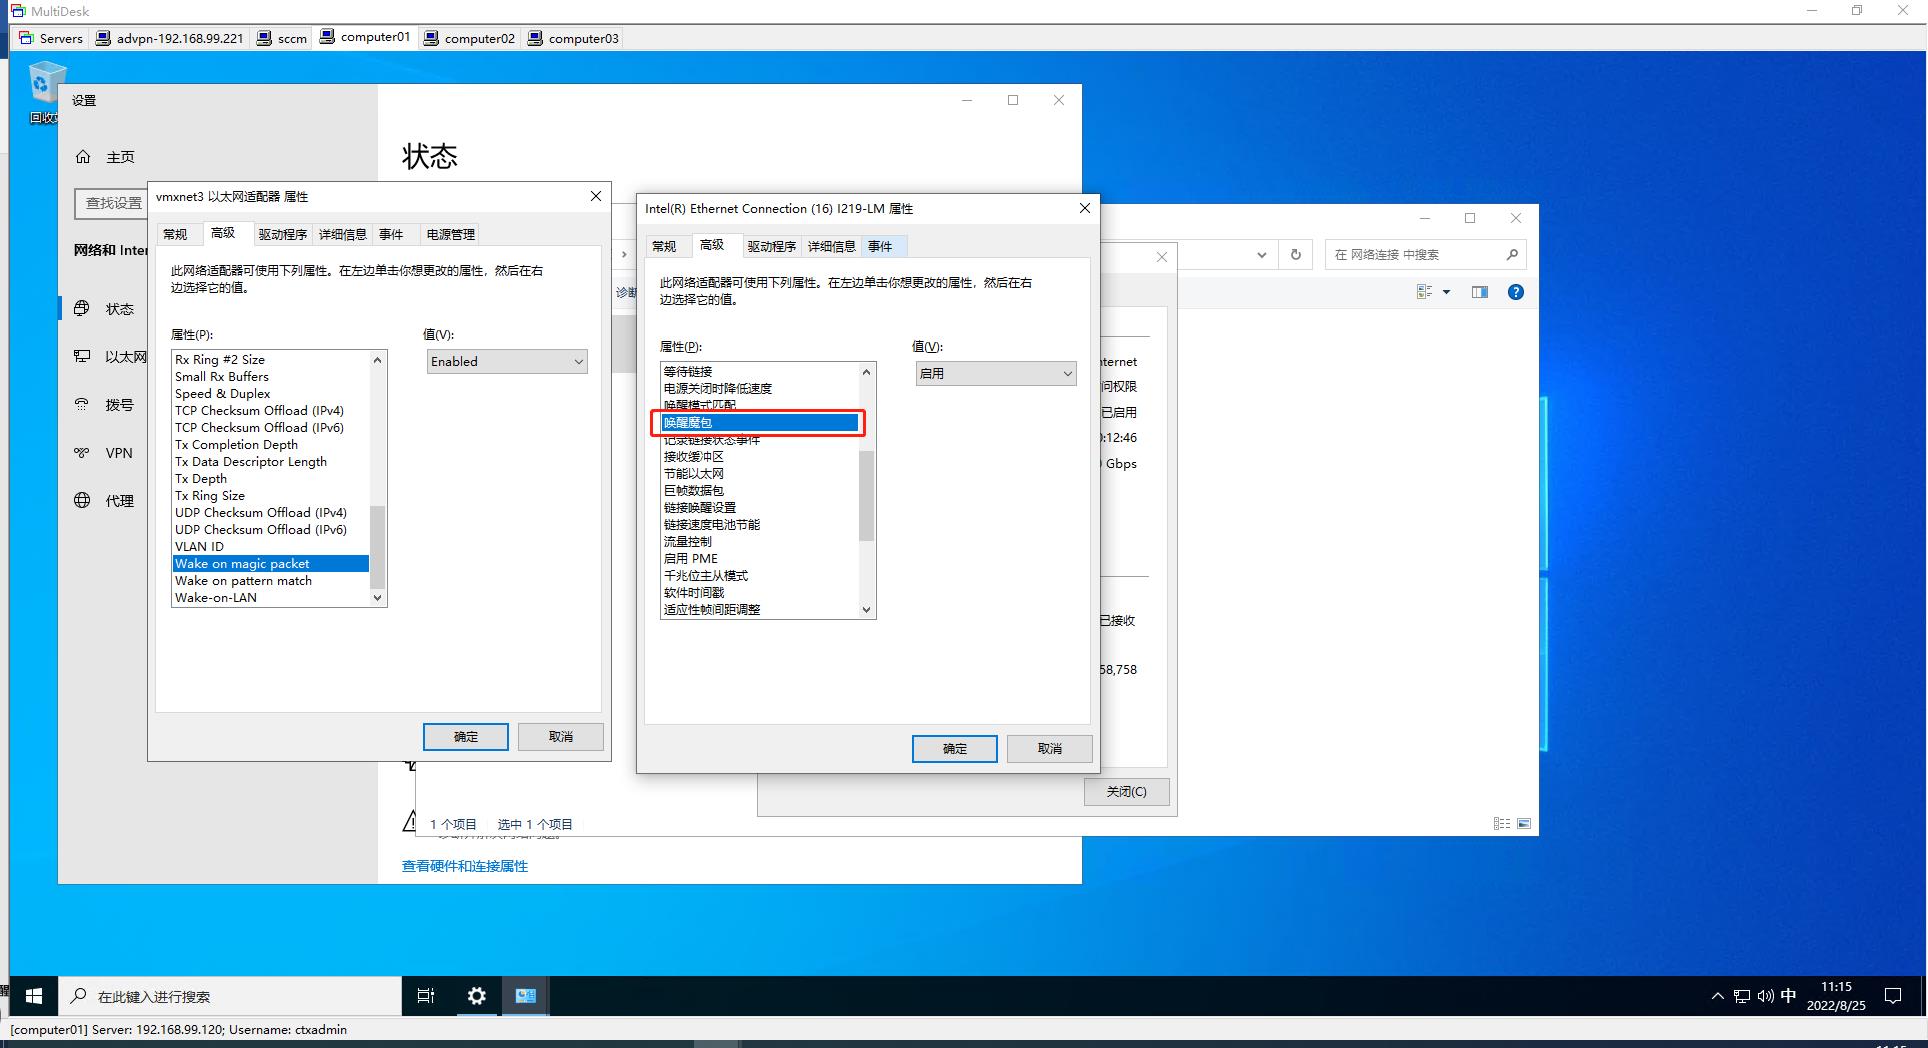Select 流量控制 property
Image resolution: width=1928 pixels, height=1048 pixels.
(759, 542)
